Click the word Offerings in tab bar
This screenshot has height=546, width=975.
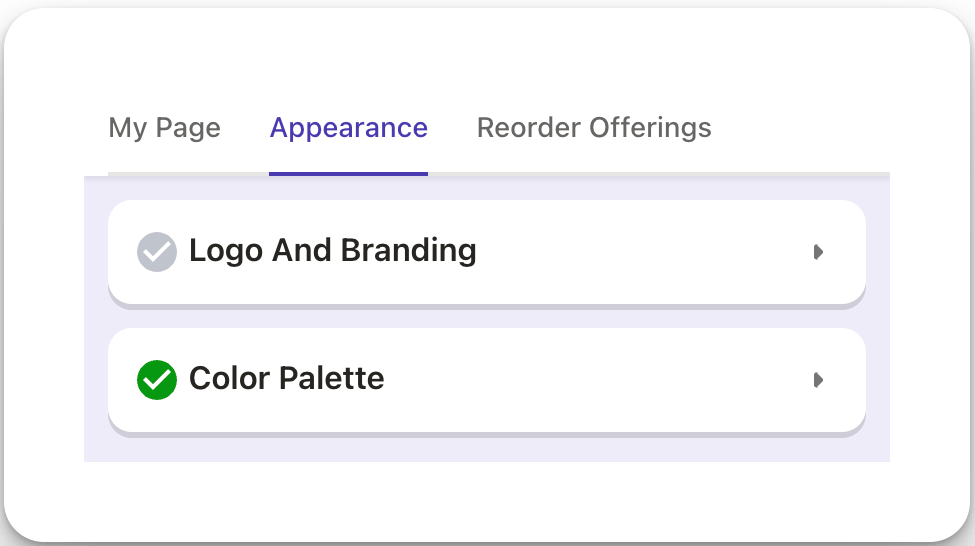point(650,129)
